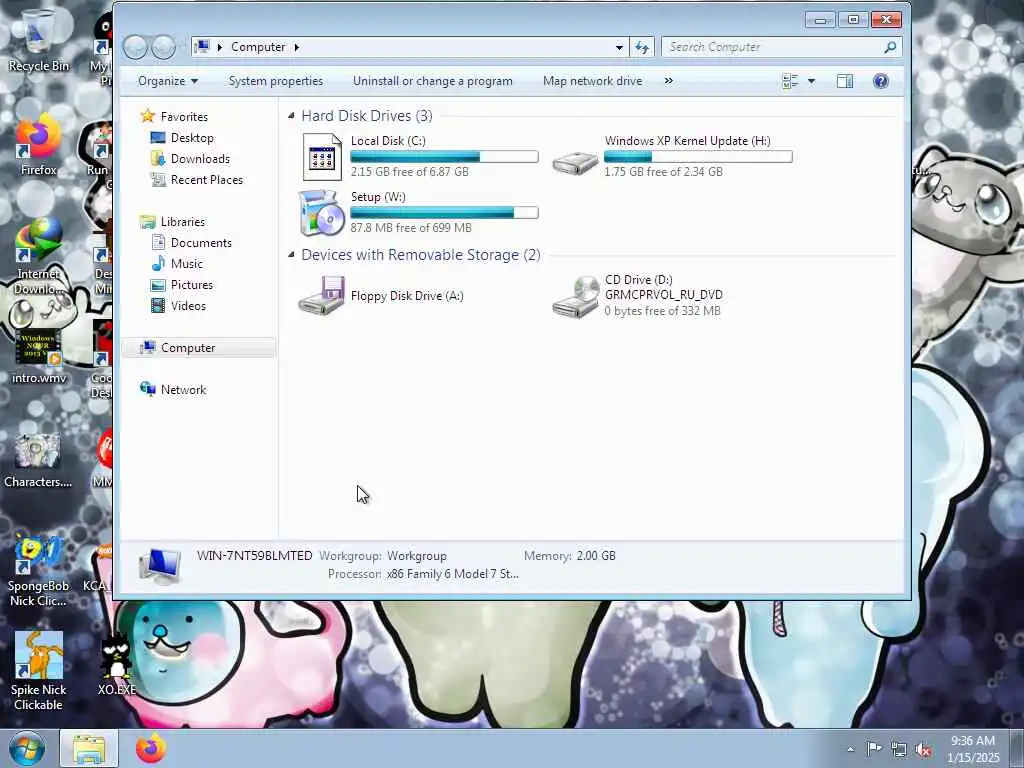Viewport: 1024px width, 768px height.
Task: Click the Refresh button beside the address bar
Action: pyautogui.click(x=642, y=47)
